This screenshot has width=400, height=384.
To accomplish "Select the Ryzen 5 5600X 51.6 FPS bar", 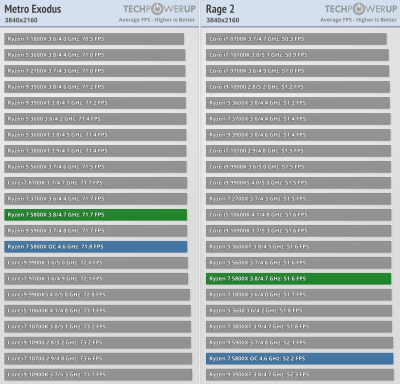I will [x=298, y=263].
